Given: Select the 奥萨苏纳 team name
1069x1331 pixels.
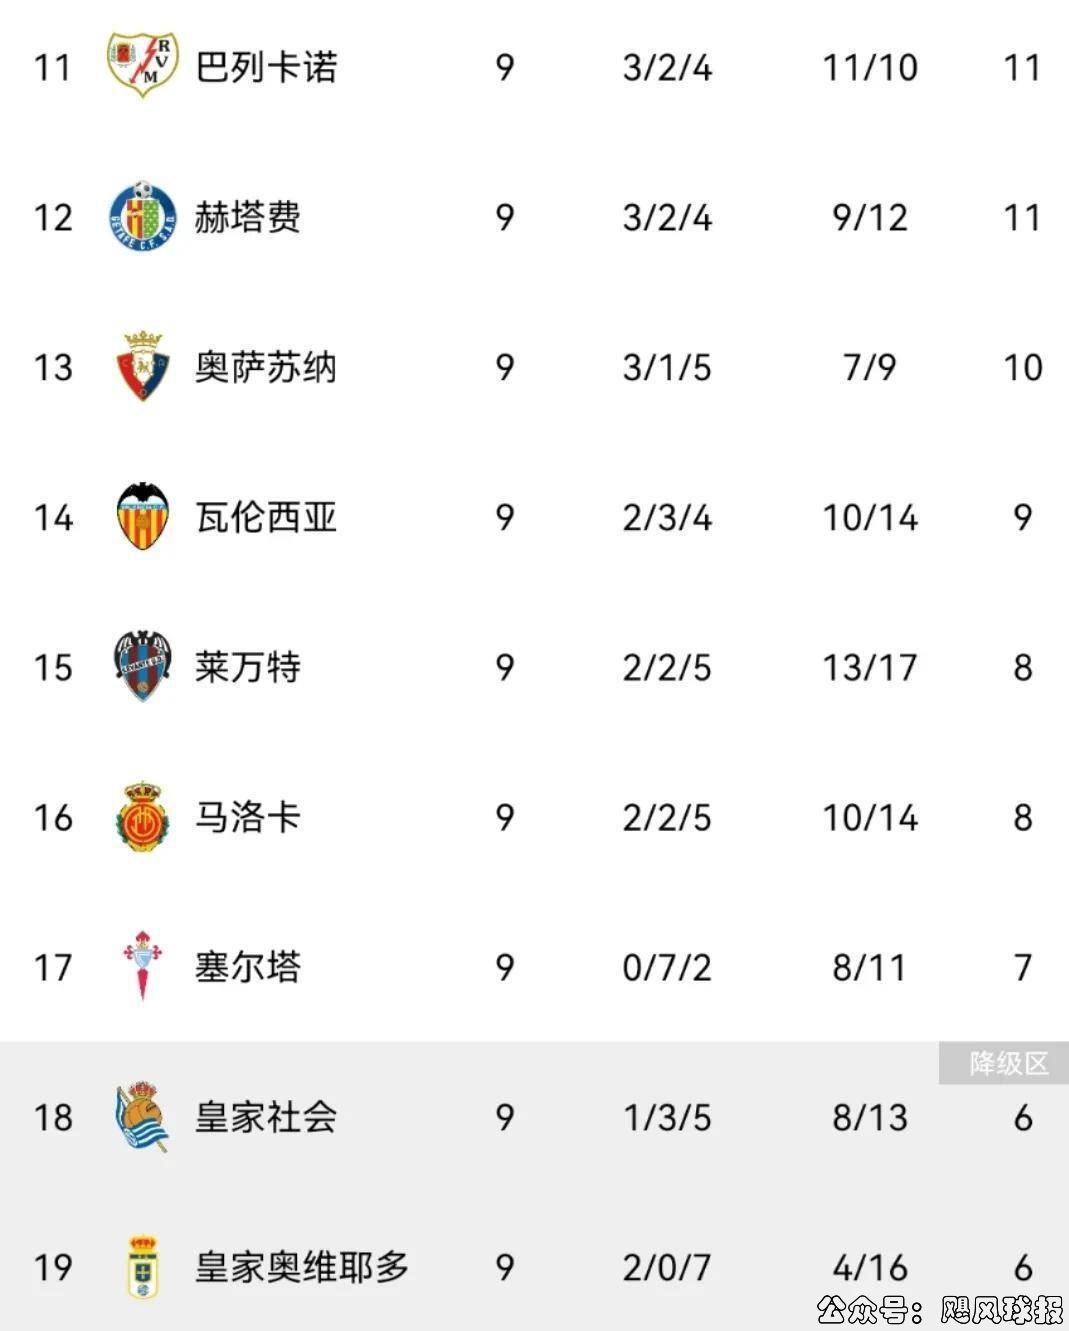Looking at the screenshot, I should click(266, 367).
